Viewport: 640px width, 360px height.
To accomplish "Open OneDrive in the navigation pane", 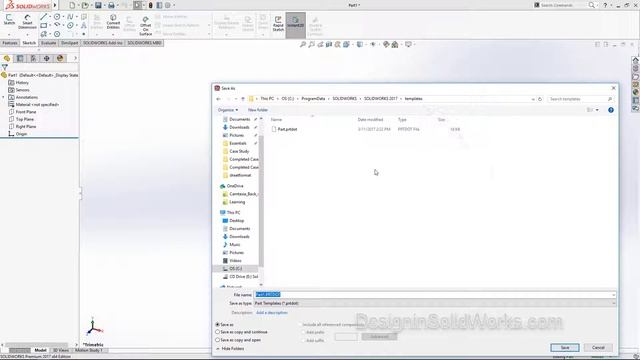I will point(235,186).
